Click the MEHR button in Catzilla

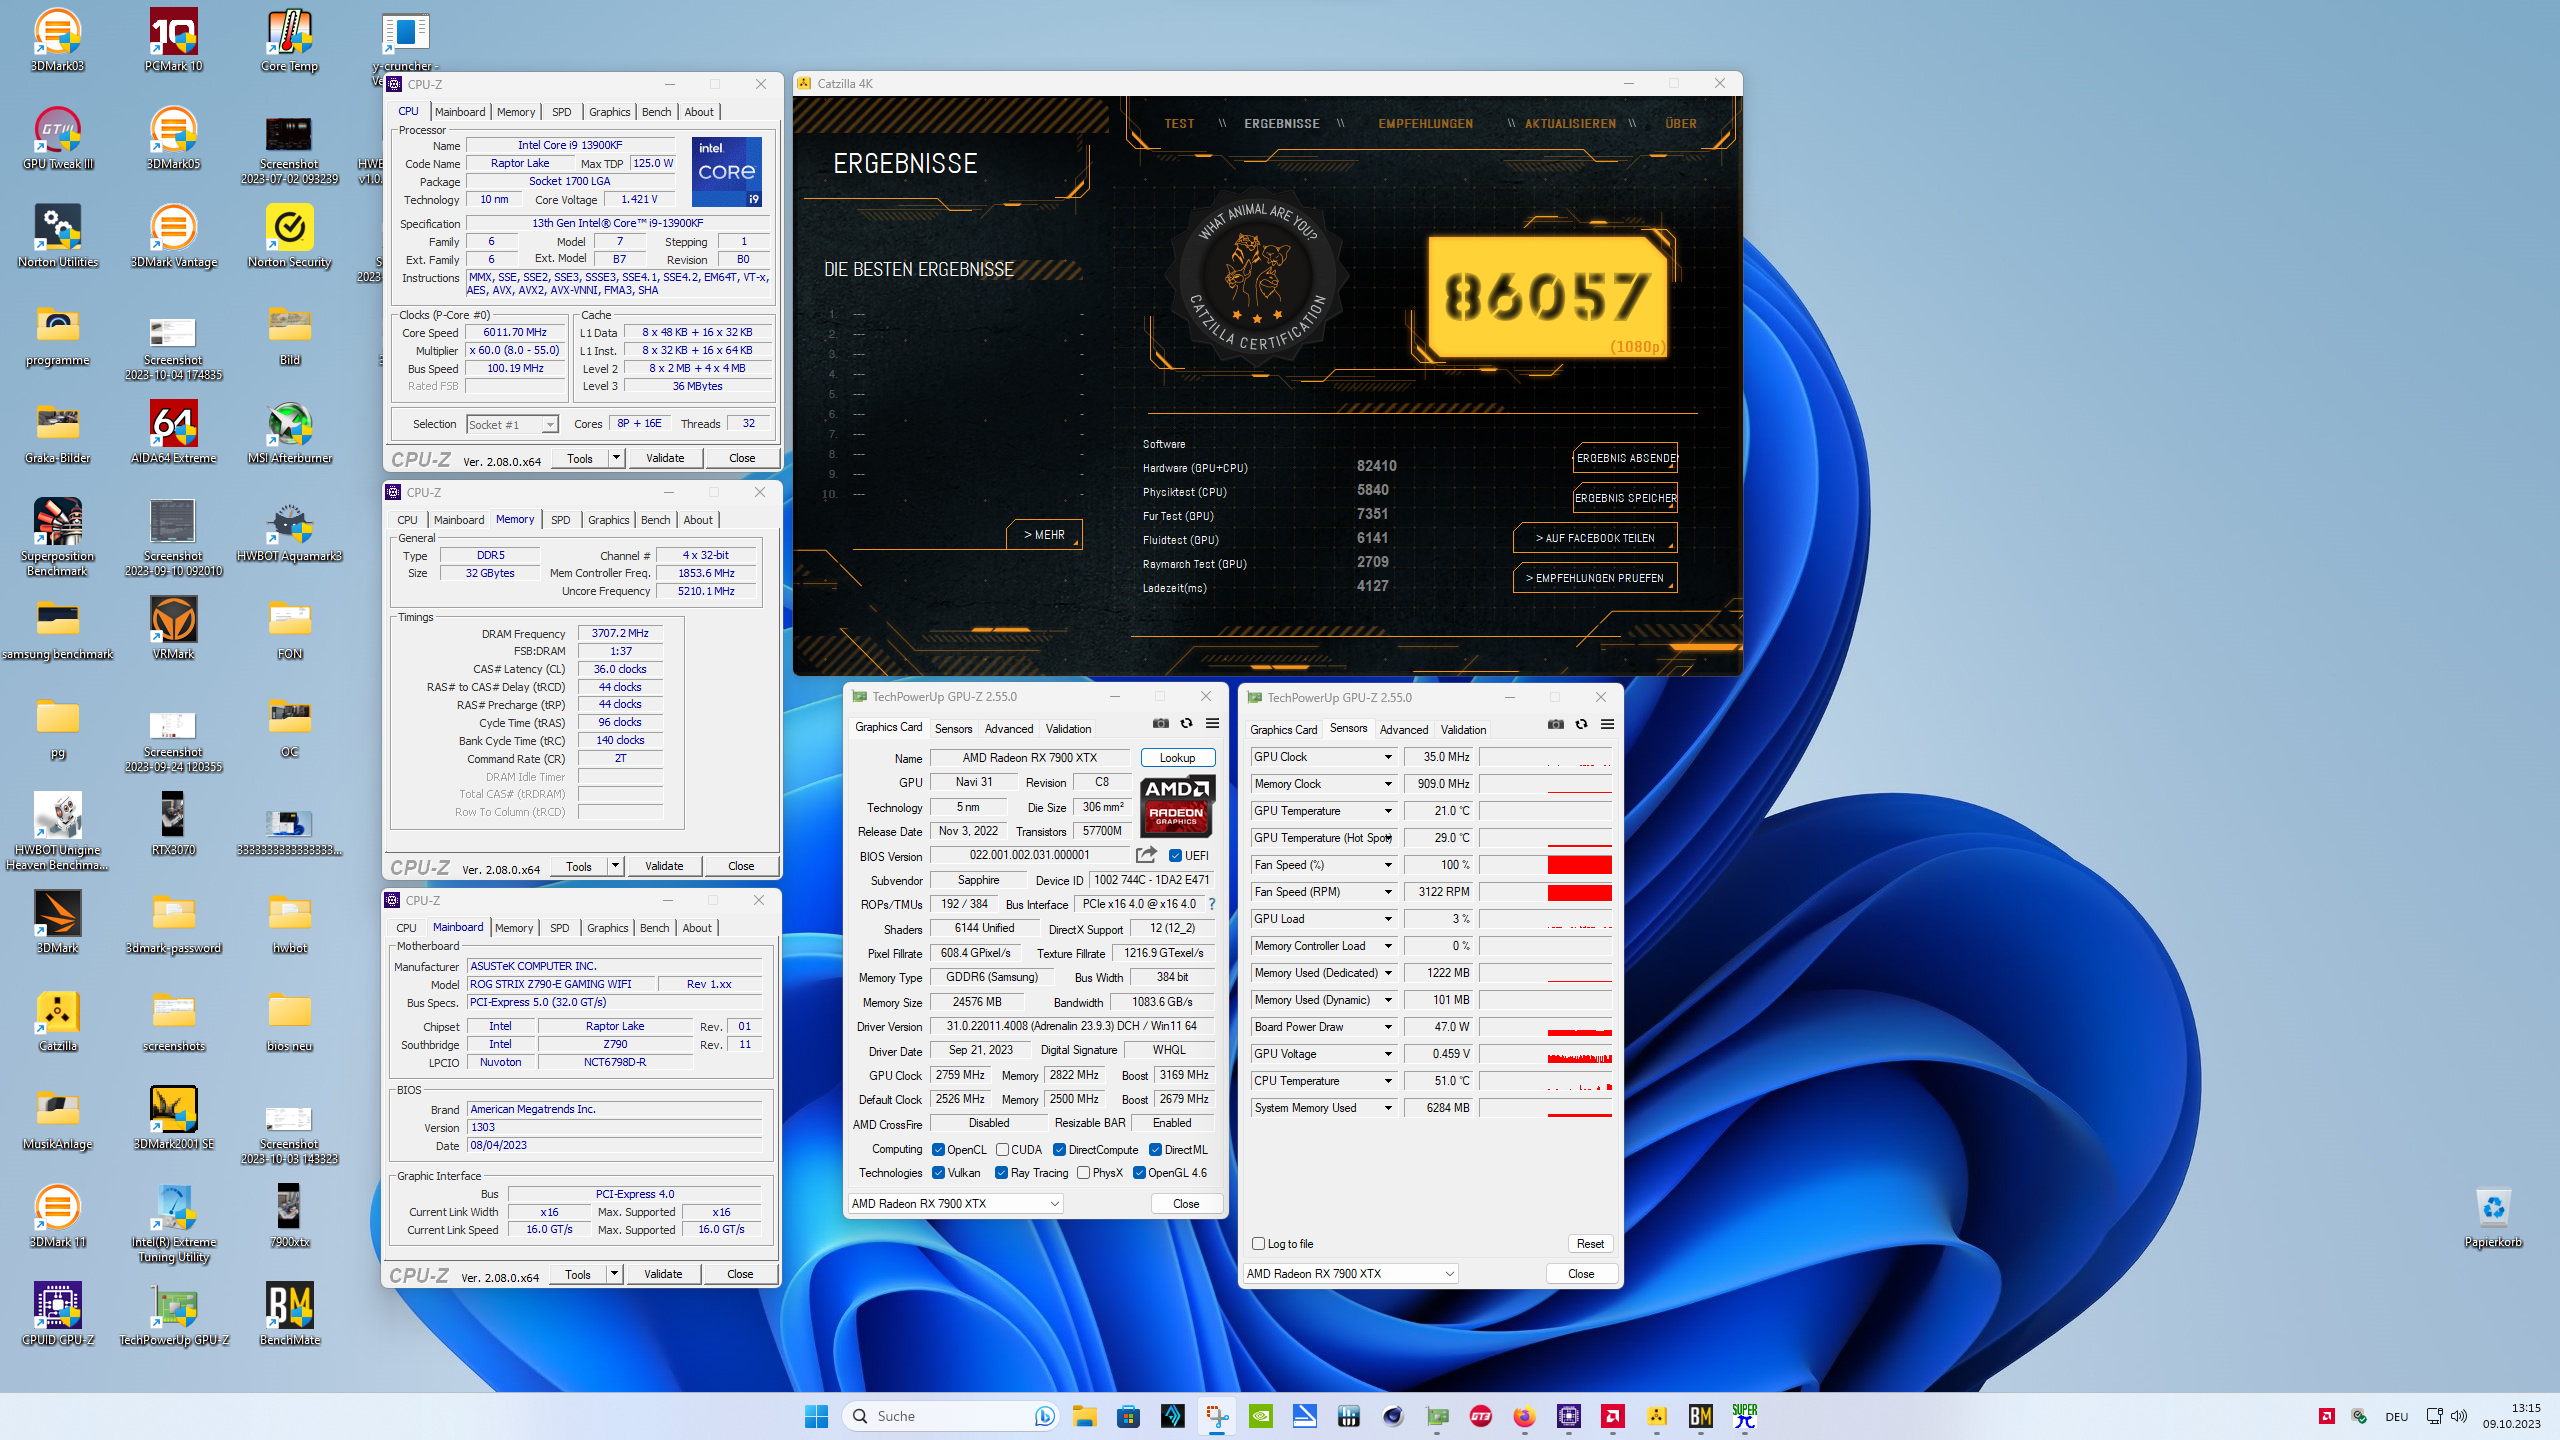[1043, 535]
